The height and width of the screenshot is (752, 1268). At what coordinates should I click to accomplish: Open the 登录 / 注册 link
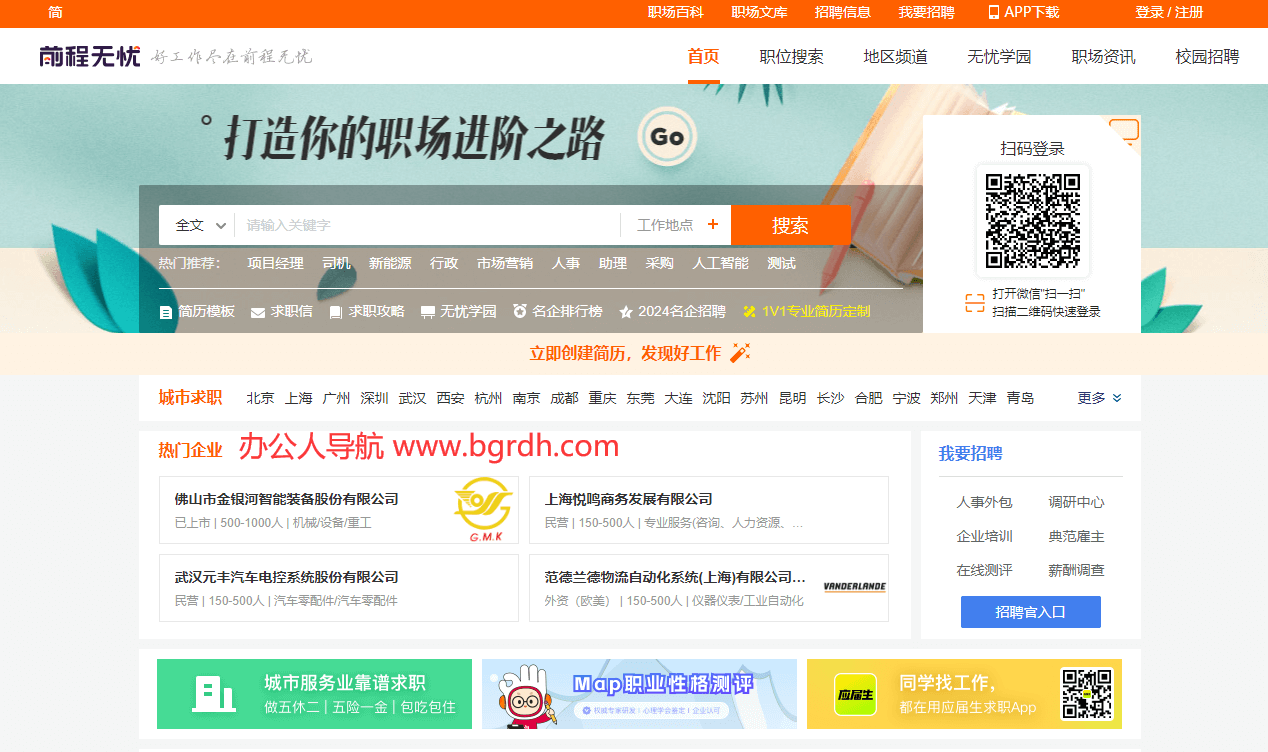tap(1169, 13)
